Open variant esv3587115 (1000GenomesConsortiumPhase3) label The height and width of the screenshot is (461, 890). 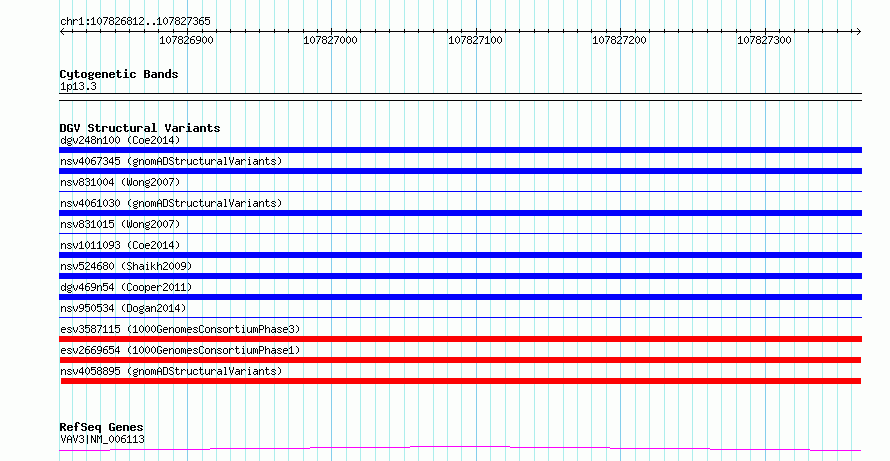point(180,329)
